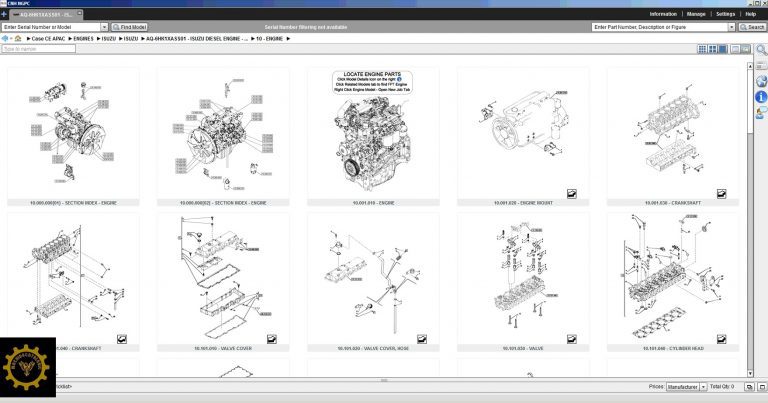Click the vertical scrollbar down arrow

(750, 373)
